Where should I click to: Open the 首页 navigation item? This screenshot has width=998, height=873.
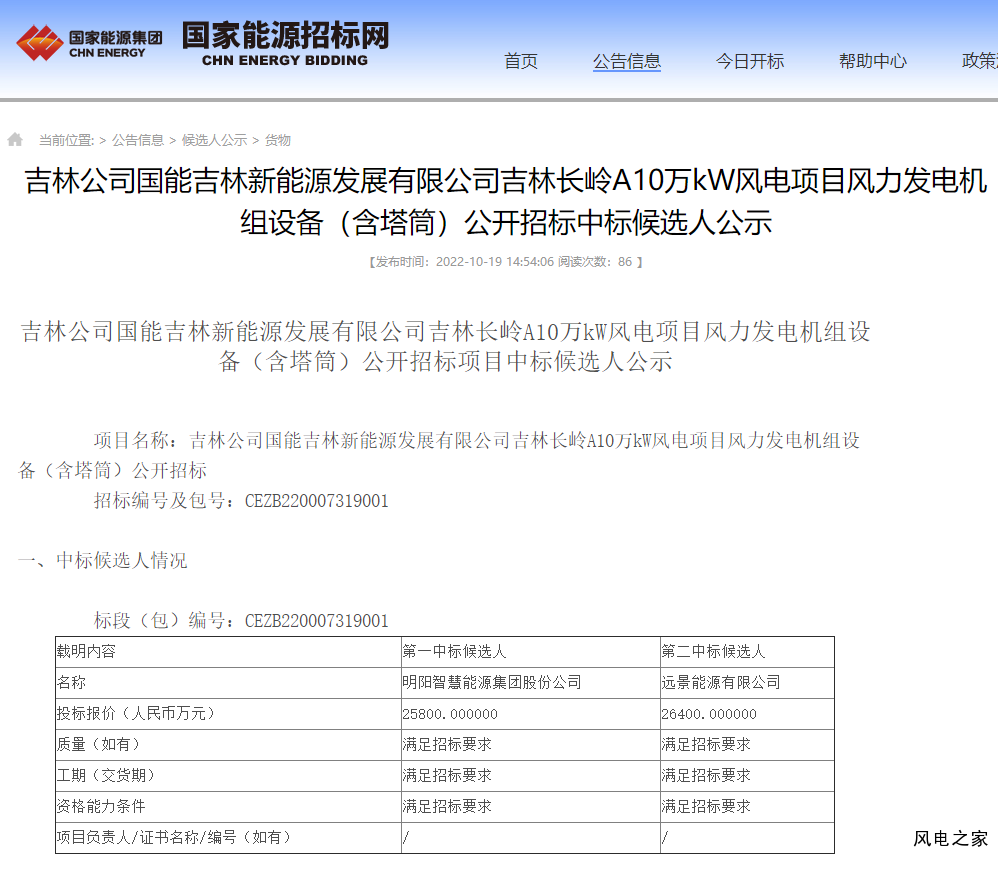521,61
